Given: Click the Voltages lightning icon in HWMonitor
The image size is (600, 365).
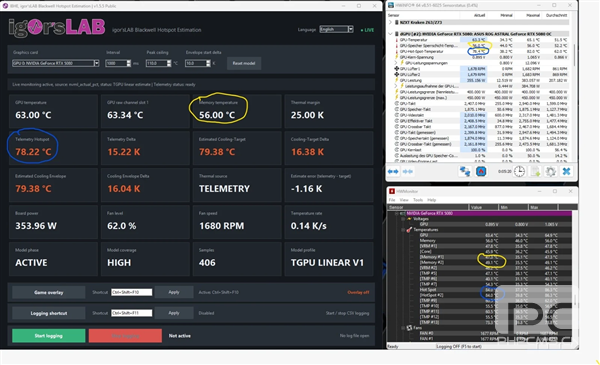Looking at the screenshot, I should (409, 219).
